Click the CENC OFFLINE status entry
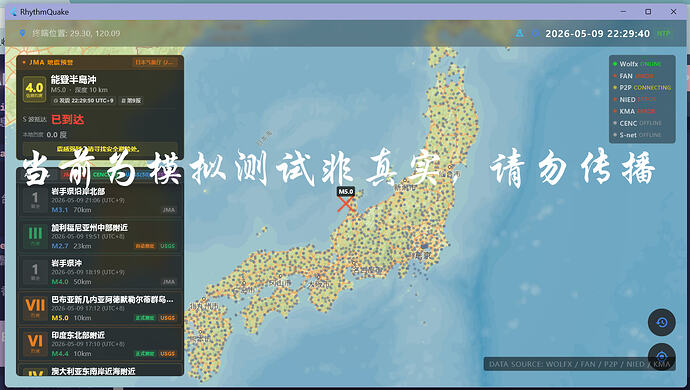Viewport: 690px width, 390px height. [638, 123]
